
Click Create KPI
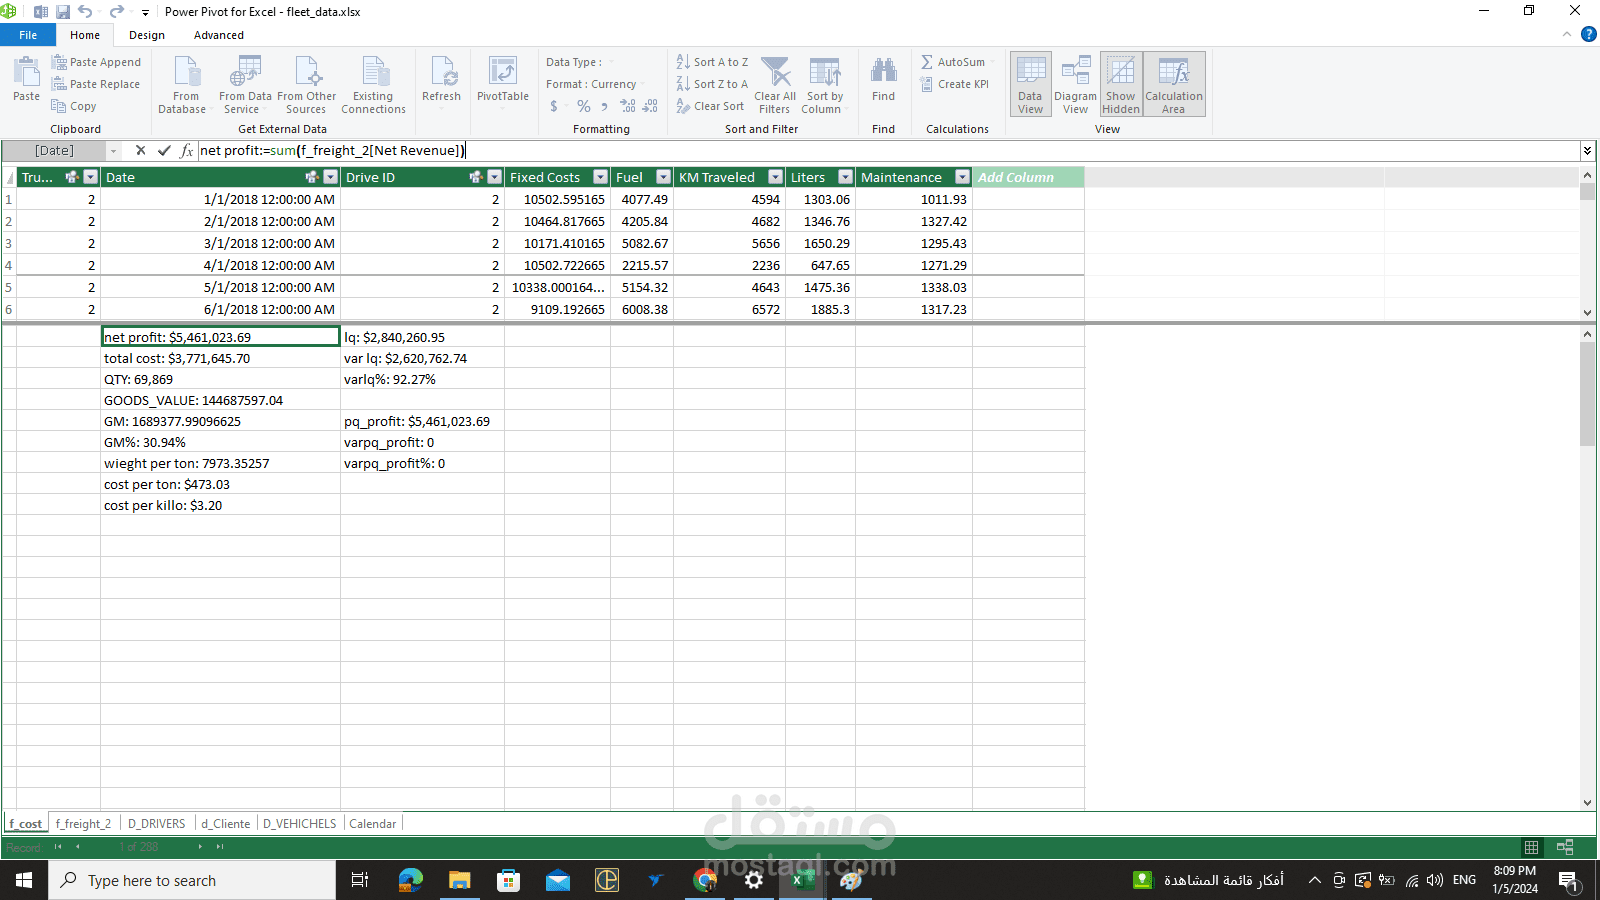(954, 84)
